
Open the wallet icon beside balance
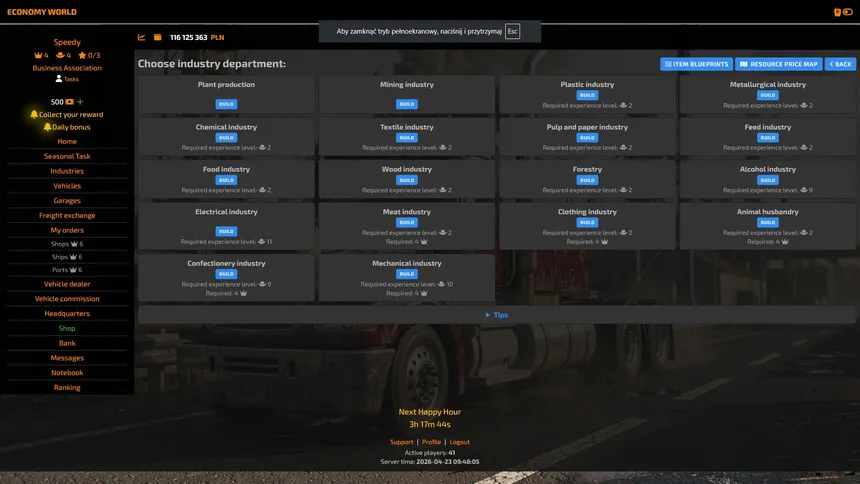(157, 37)
